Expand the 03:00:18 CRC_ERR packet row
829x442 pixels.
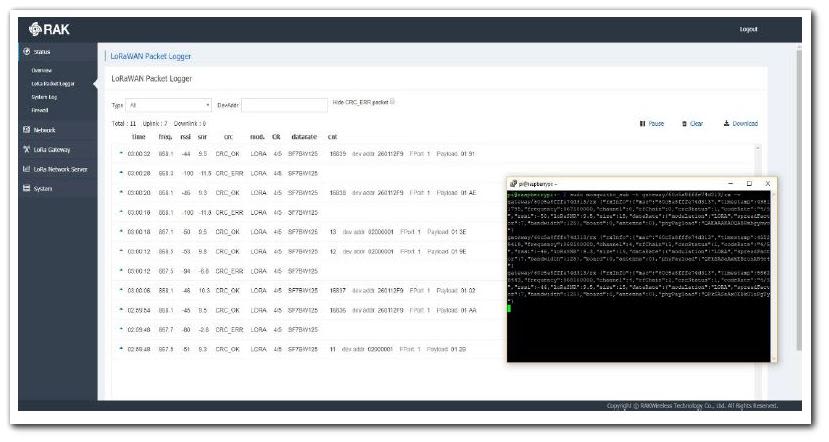point(121,212)
